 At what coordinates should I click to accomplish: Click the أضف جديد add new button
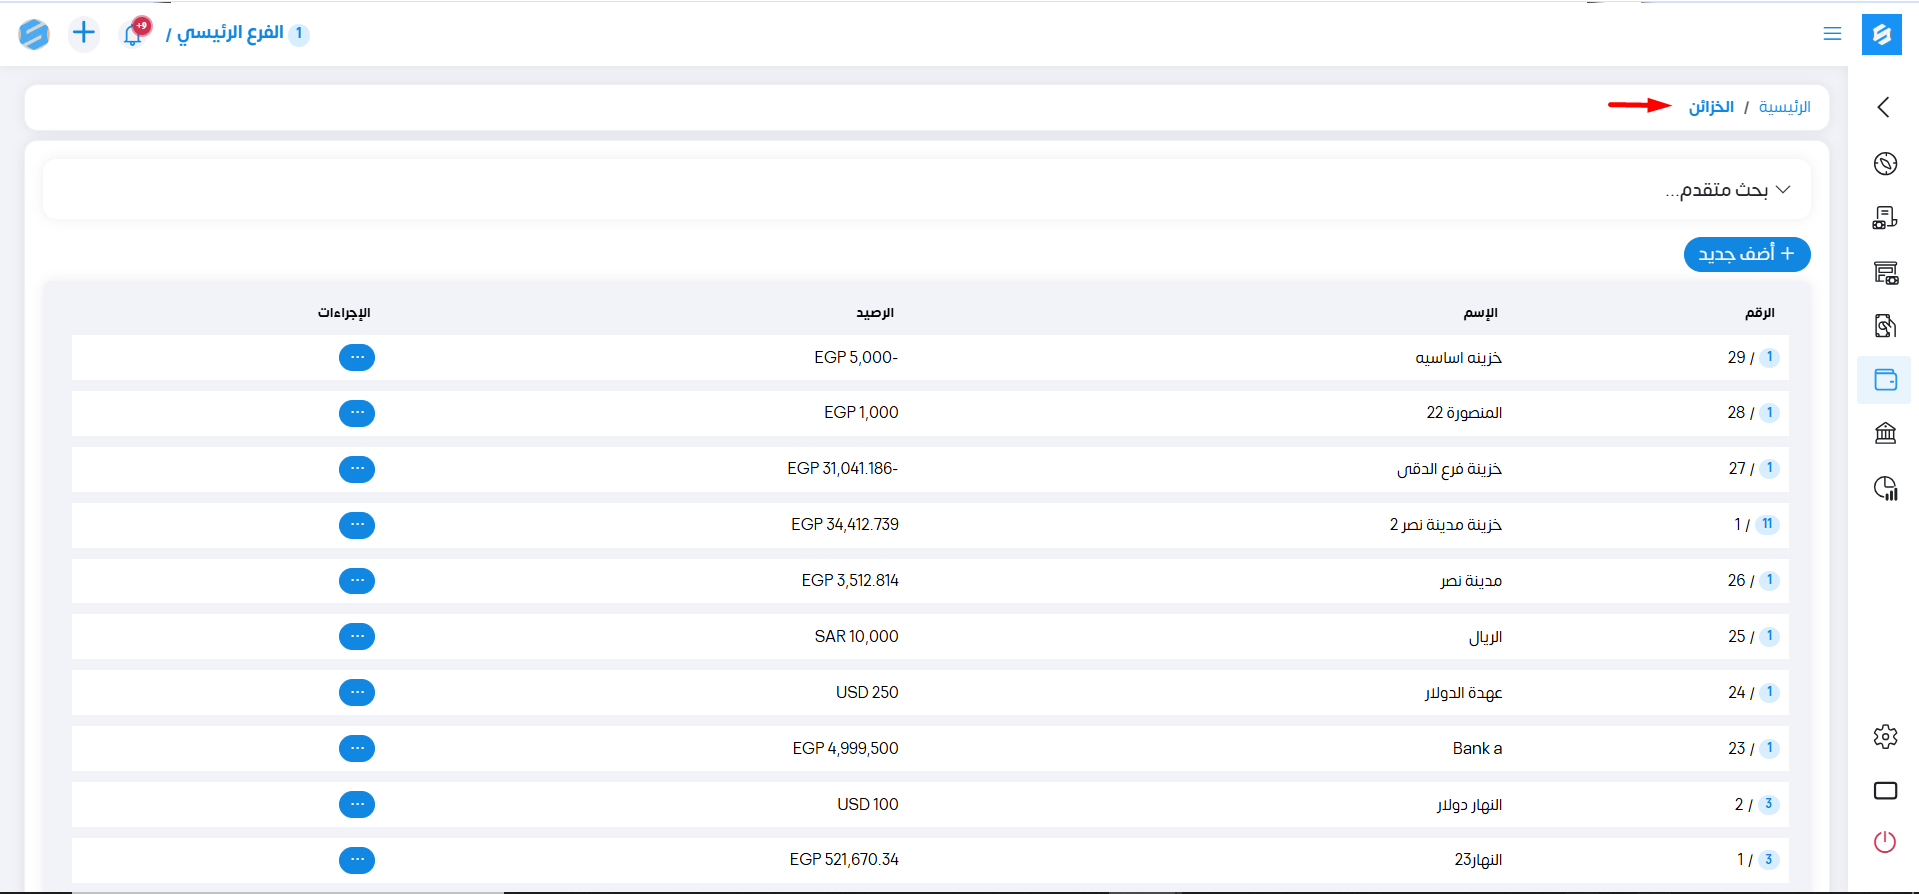click(x=1746, y=254)
